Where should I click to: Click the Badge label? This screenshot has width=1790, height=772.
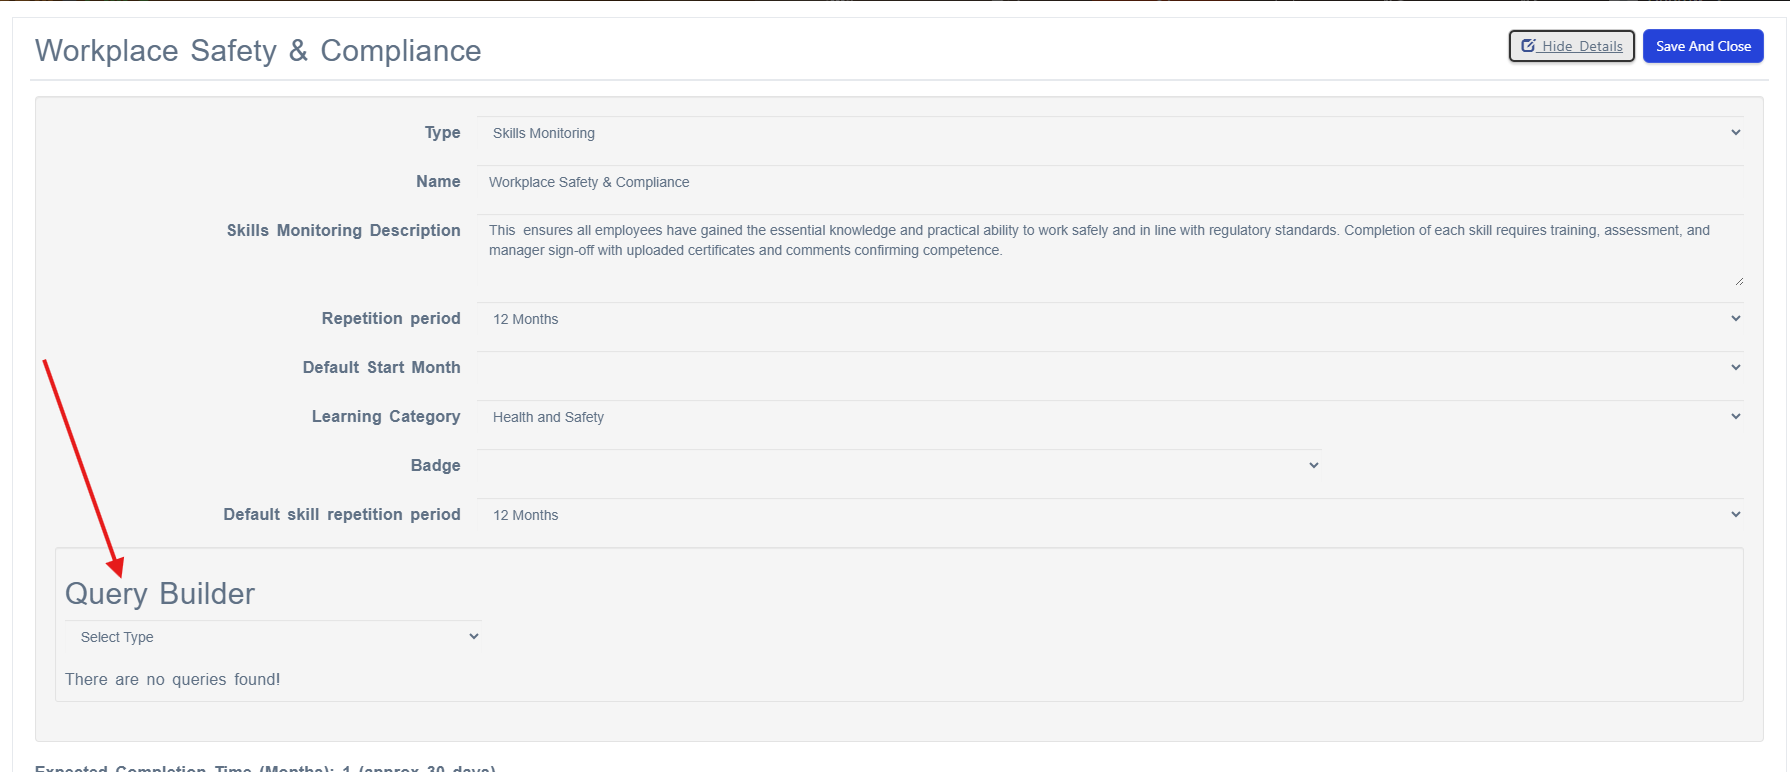[435, 466]
